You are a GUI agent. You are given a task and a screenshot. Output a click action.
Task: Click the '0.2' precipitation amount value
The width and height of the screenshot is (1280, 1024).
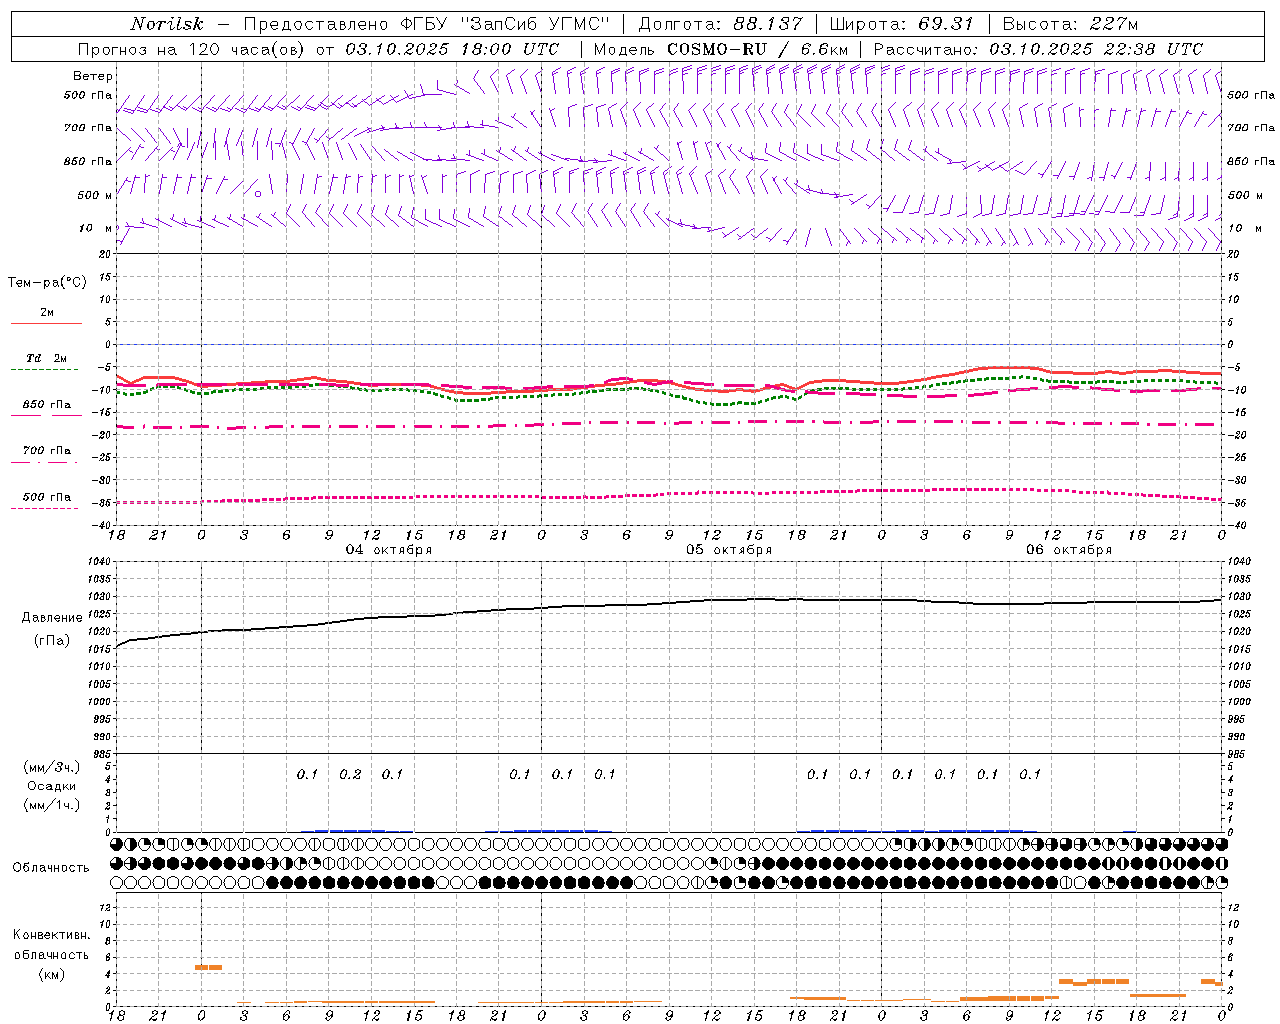pos(350,775)
